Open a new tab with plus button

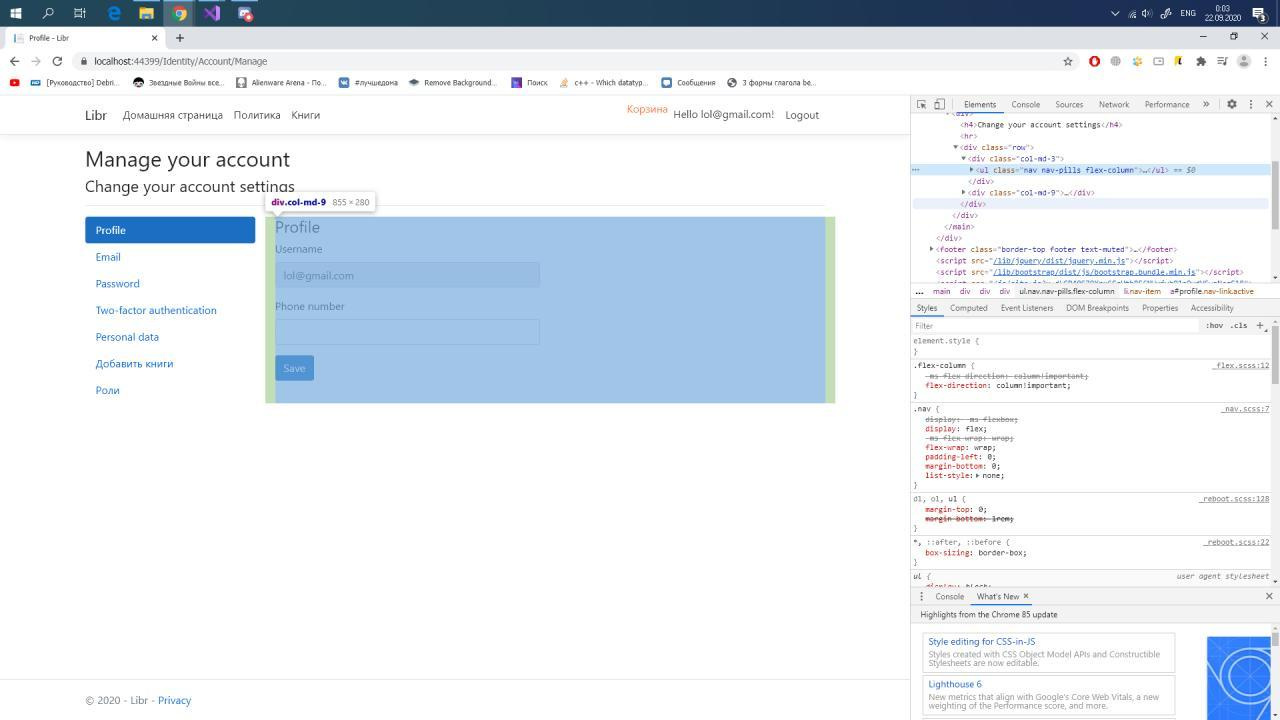pyautogui.click(x=180, y=38)
